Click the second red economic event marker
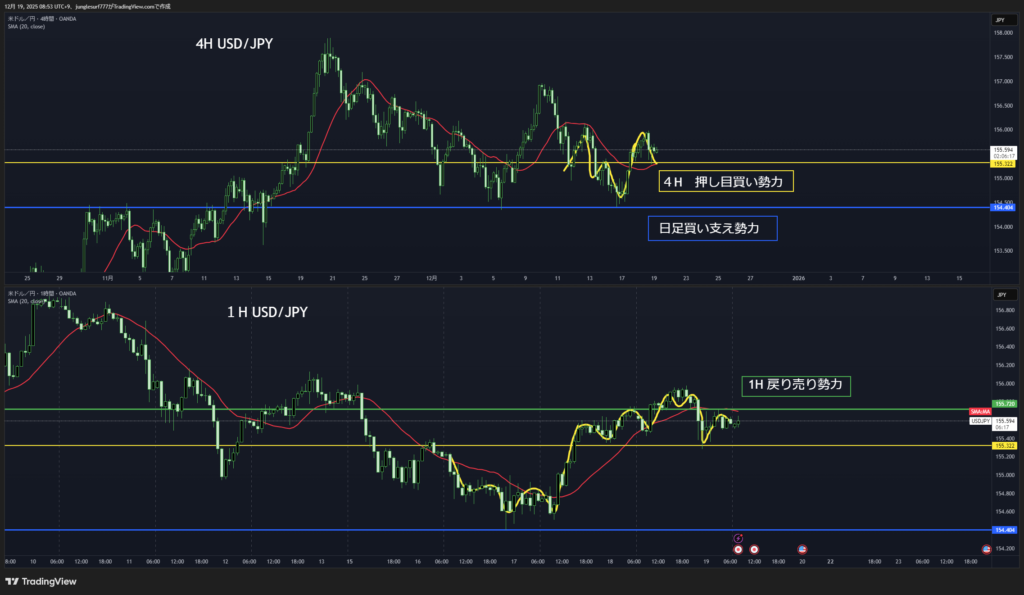 coord(754,549)
